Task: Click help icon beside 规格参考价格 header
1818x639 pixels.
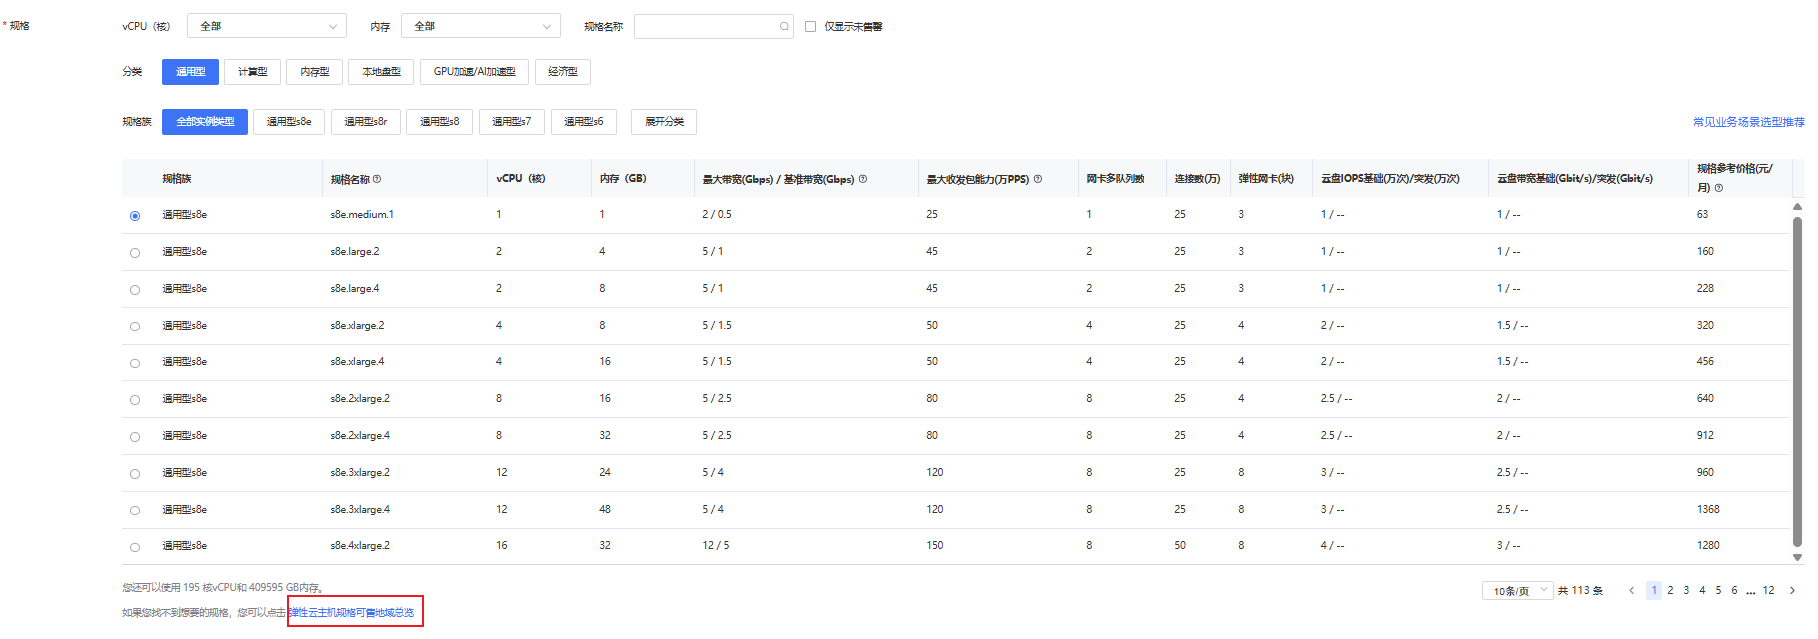Action: tap(1719, 188)
